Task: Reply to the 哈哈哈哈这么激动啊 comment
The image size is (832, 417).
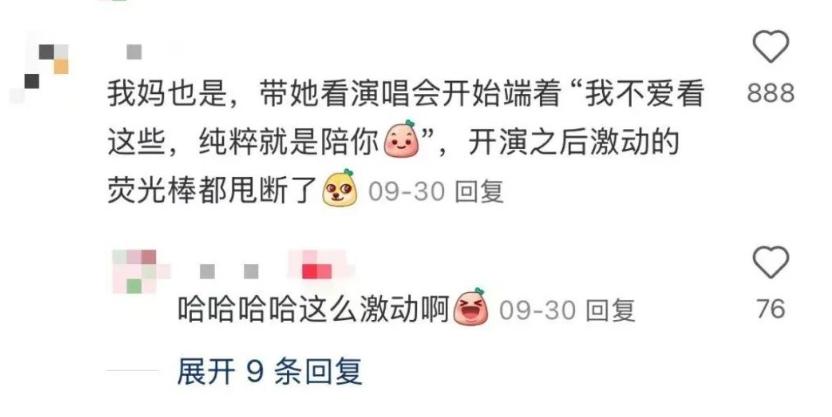Action: click(x=610, y=310)
